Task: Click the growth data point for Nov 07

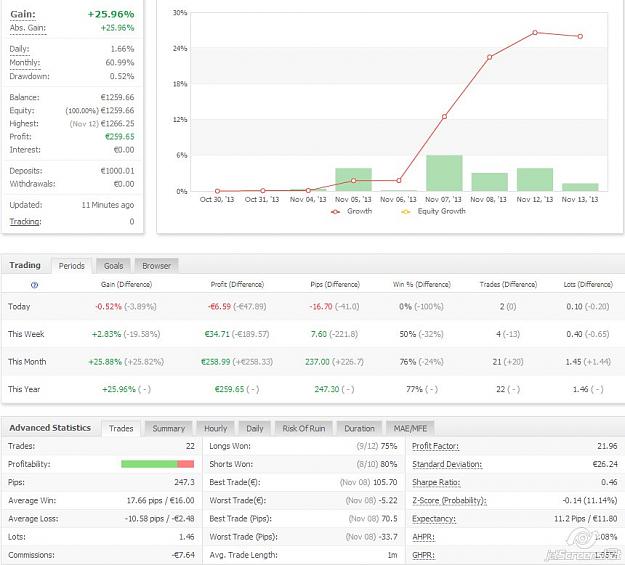Action: pyautogui.click(x=444, y=116)
